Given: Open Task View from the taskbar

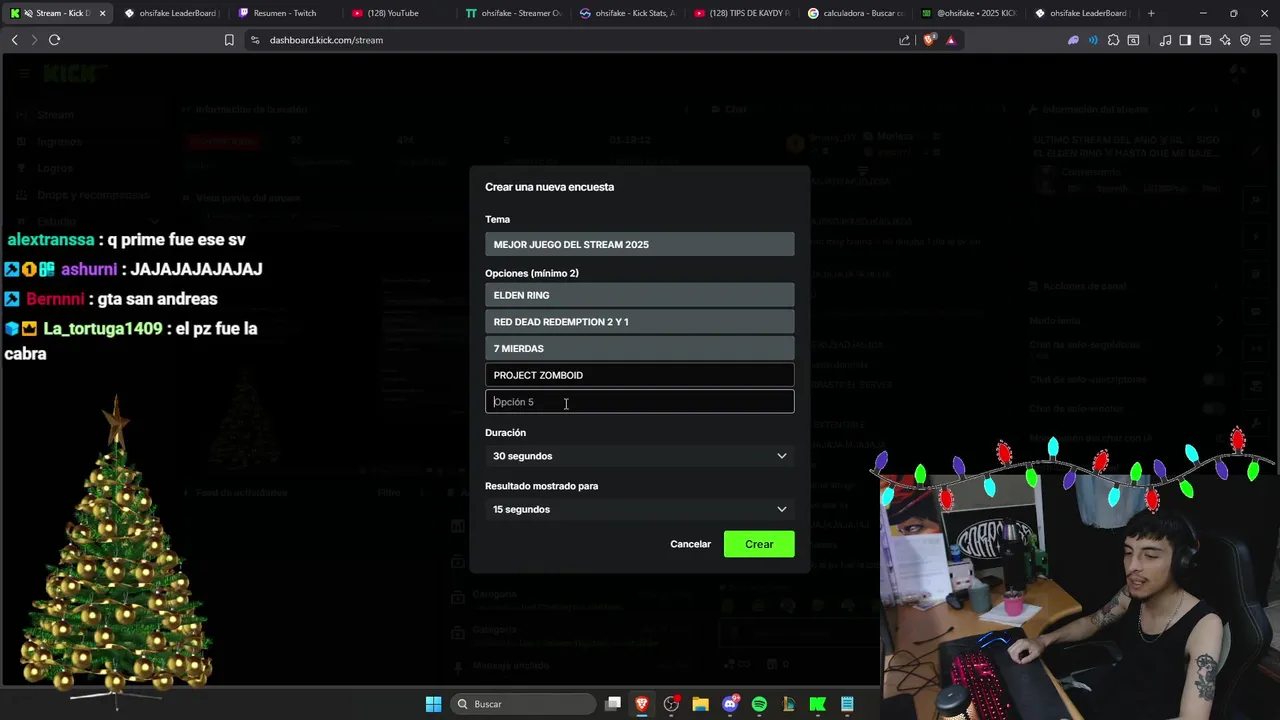Looking at the screenshot, I should click(613, 704).
